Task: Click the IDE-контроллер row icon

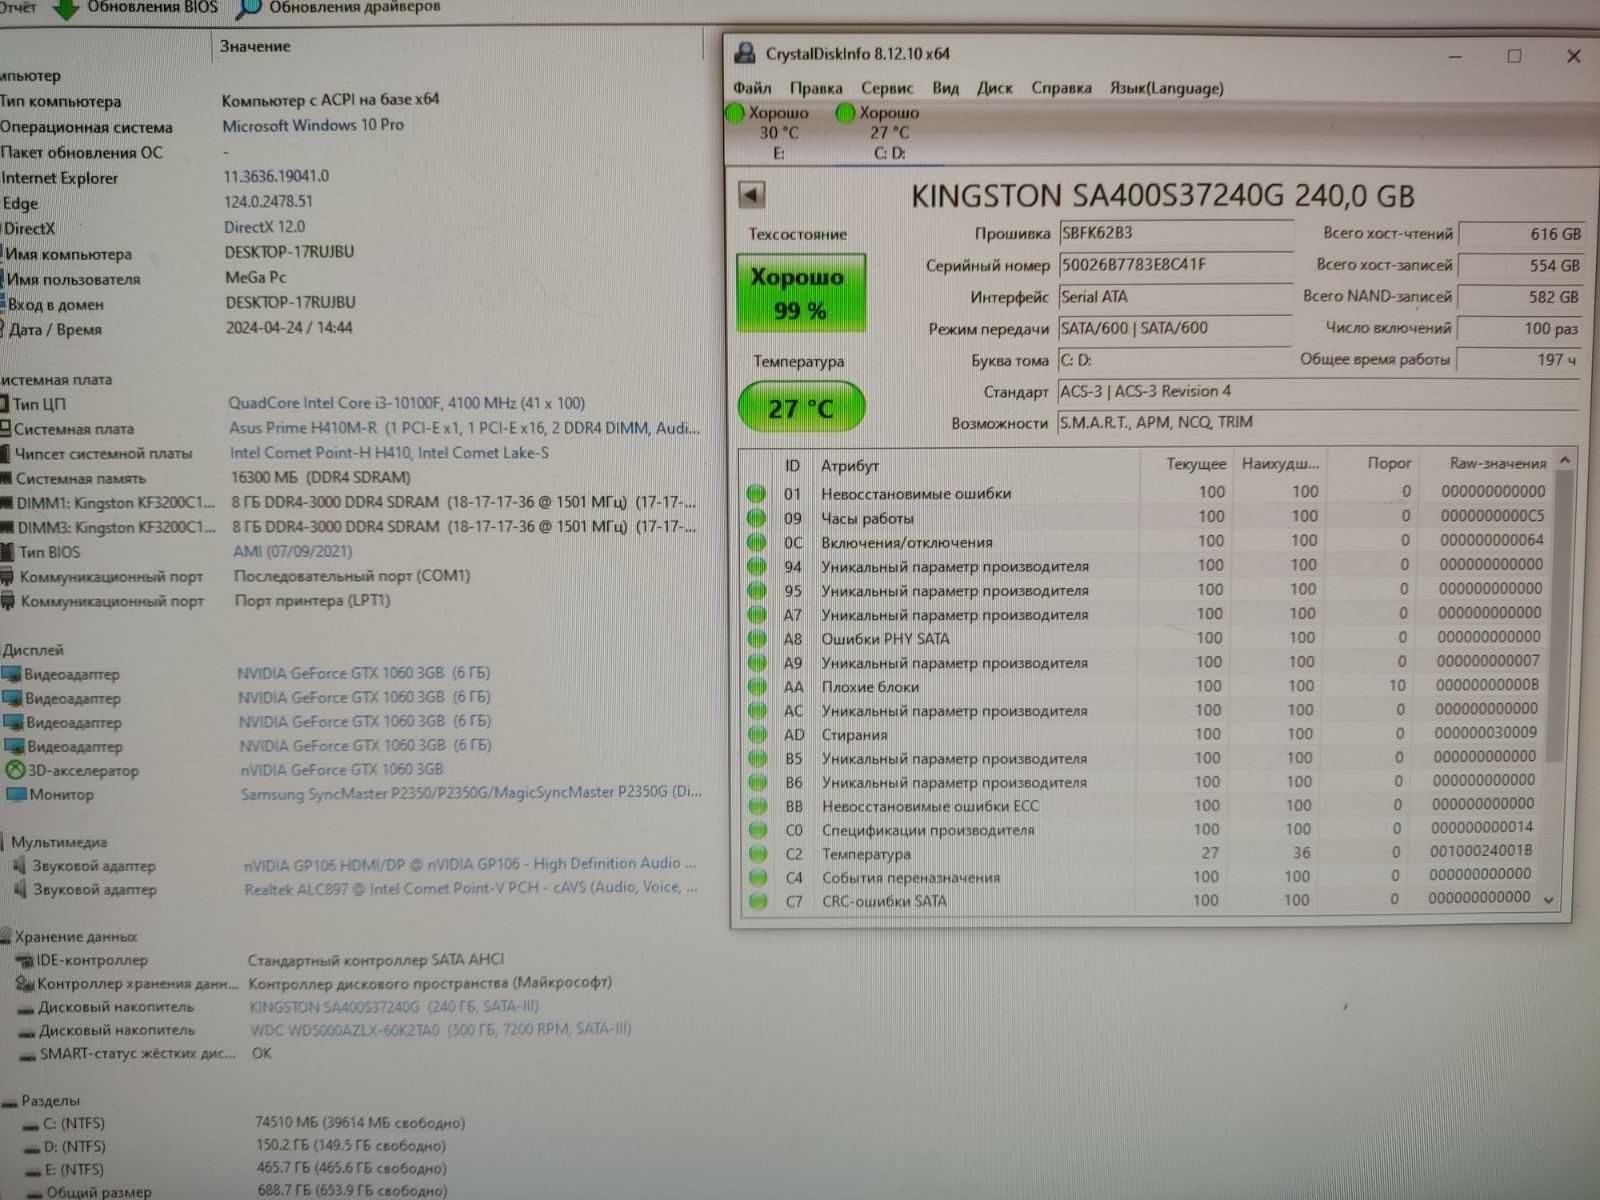Action: (25, 960)
